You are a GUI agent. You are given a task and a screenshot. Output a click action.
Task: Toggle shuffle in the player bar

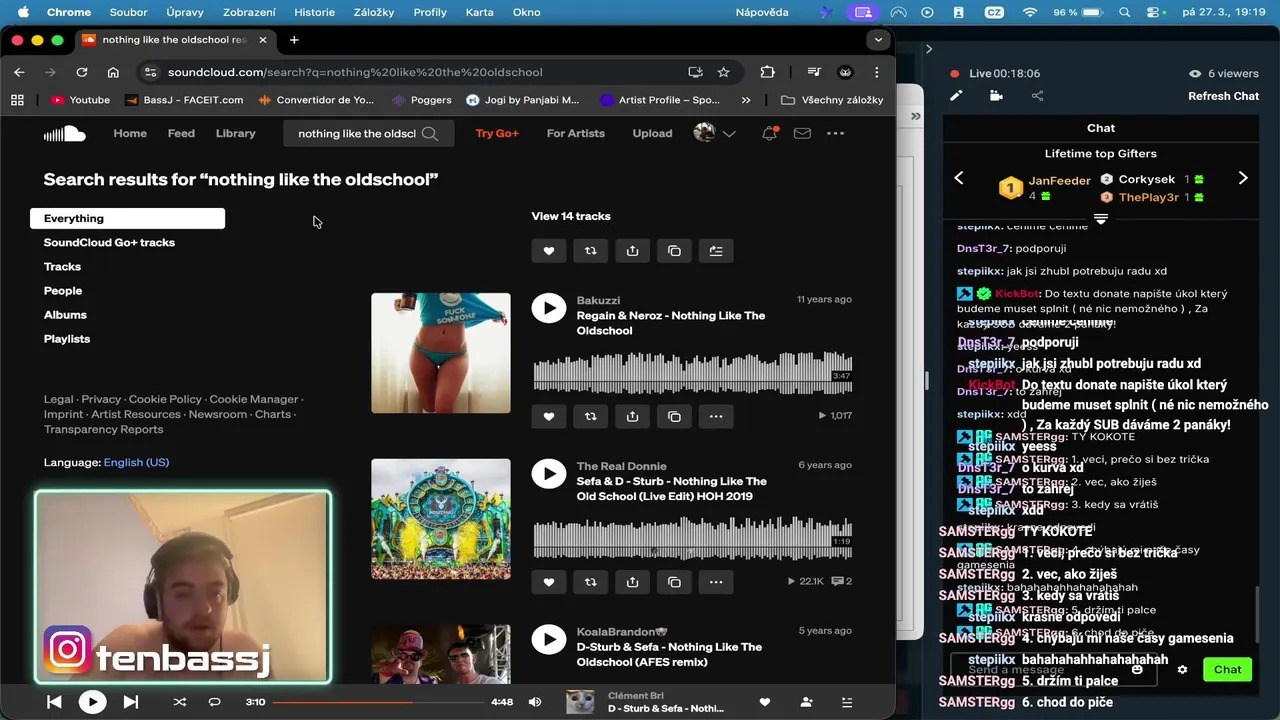(x=180, y=702)
